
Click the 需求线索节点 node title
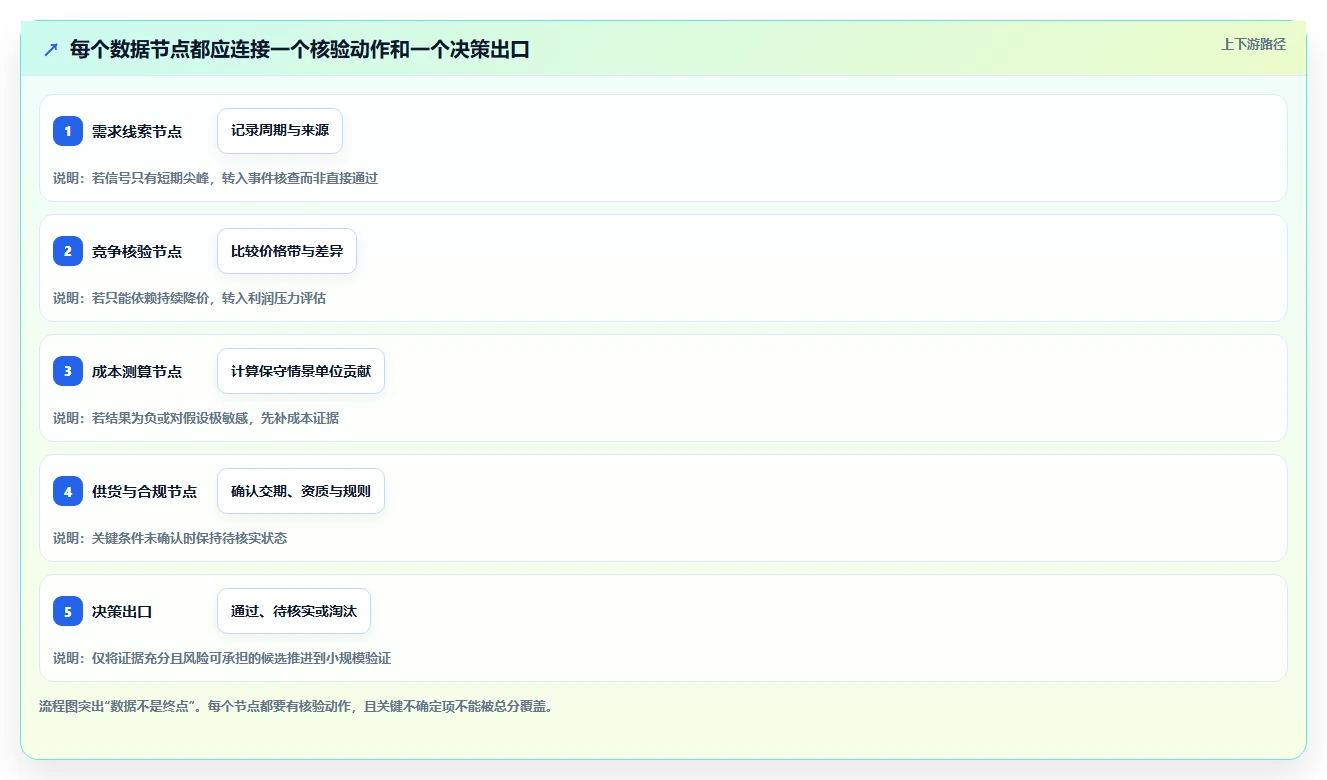(x=137, y=131)
